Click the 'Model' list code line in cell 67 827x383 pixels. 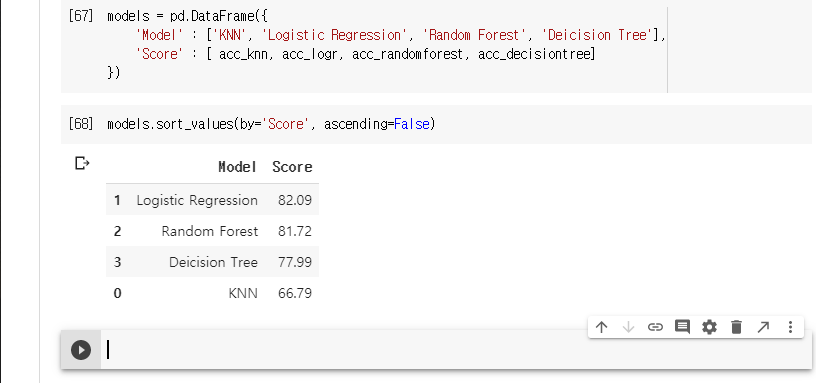click(x=400, y=35)
